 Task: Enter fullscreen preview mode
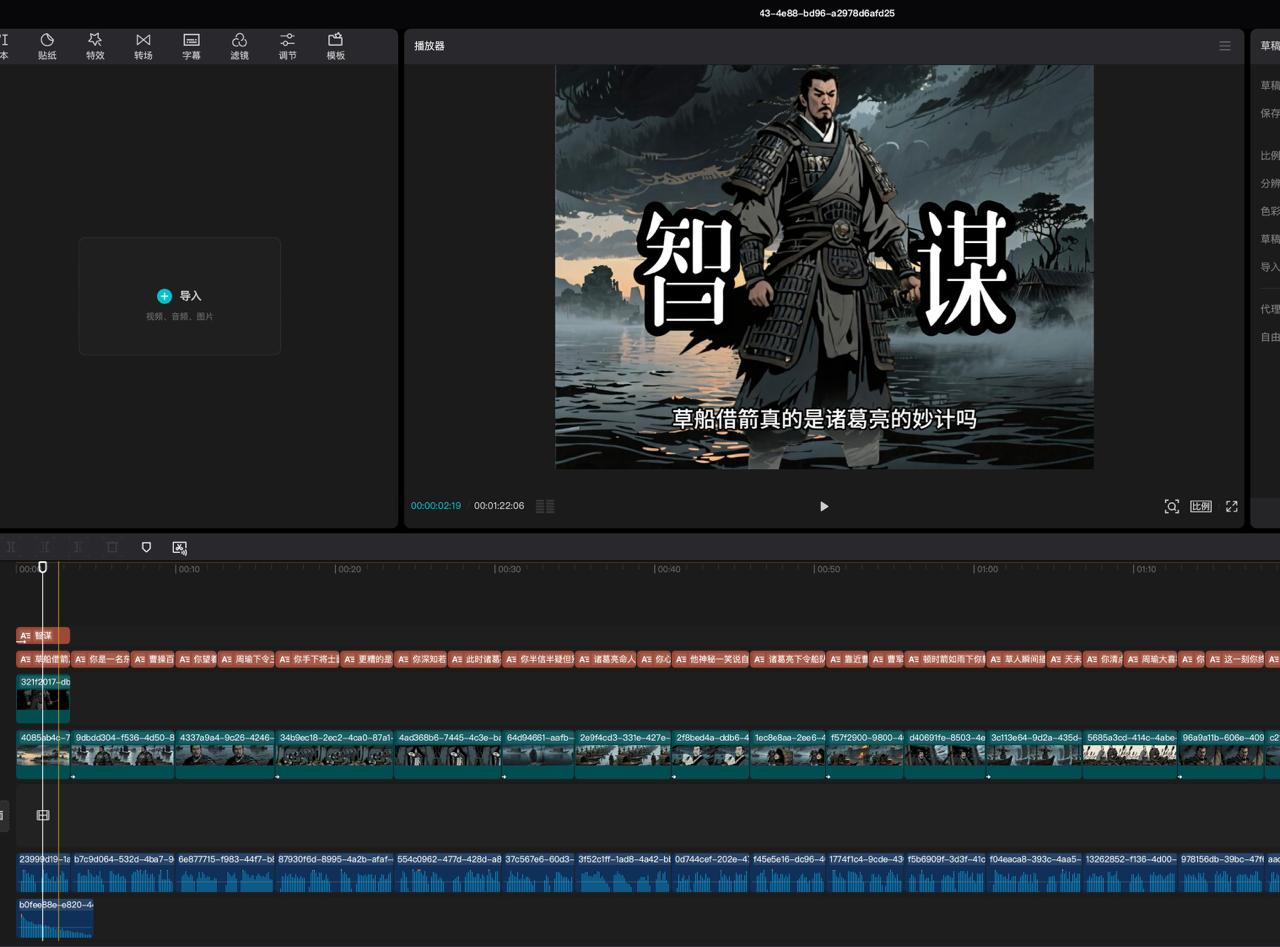(1231, 506)
